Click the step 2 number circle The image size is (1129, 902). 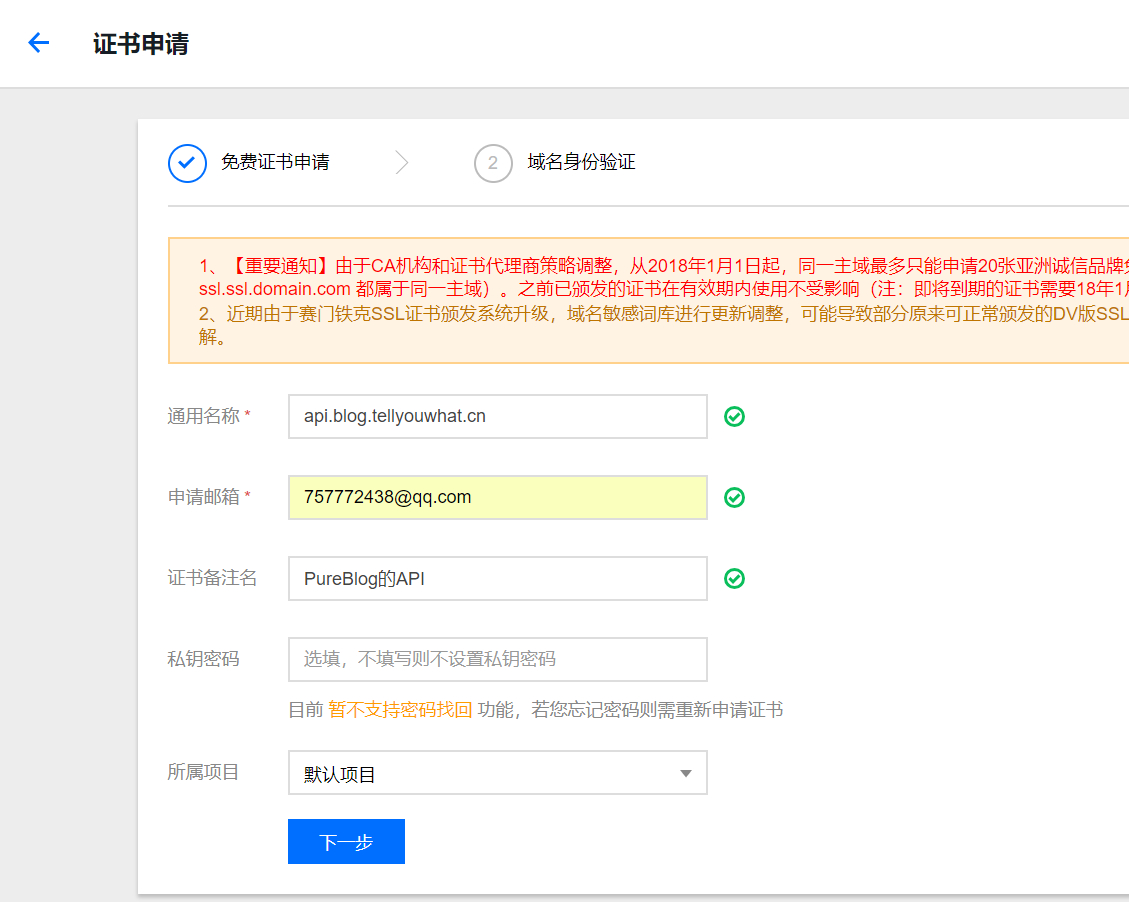coord(493,163)
